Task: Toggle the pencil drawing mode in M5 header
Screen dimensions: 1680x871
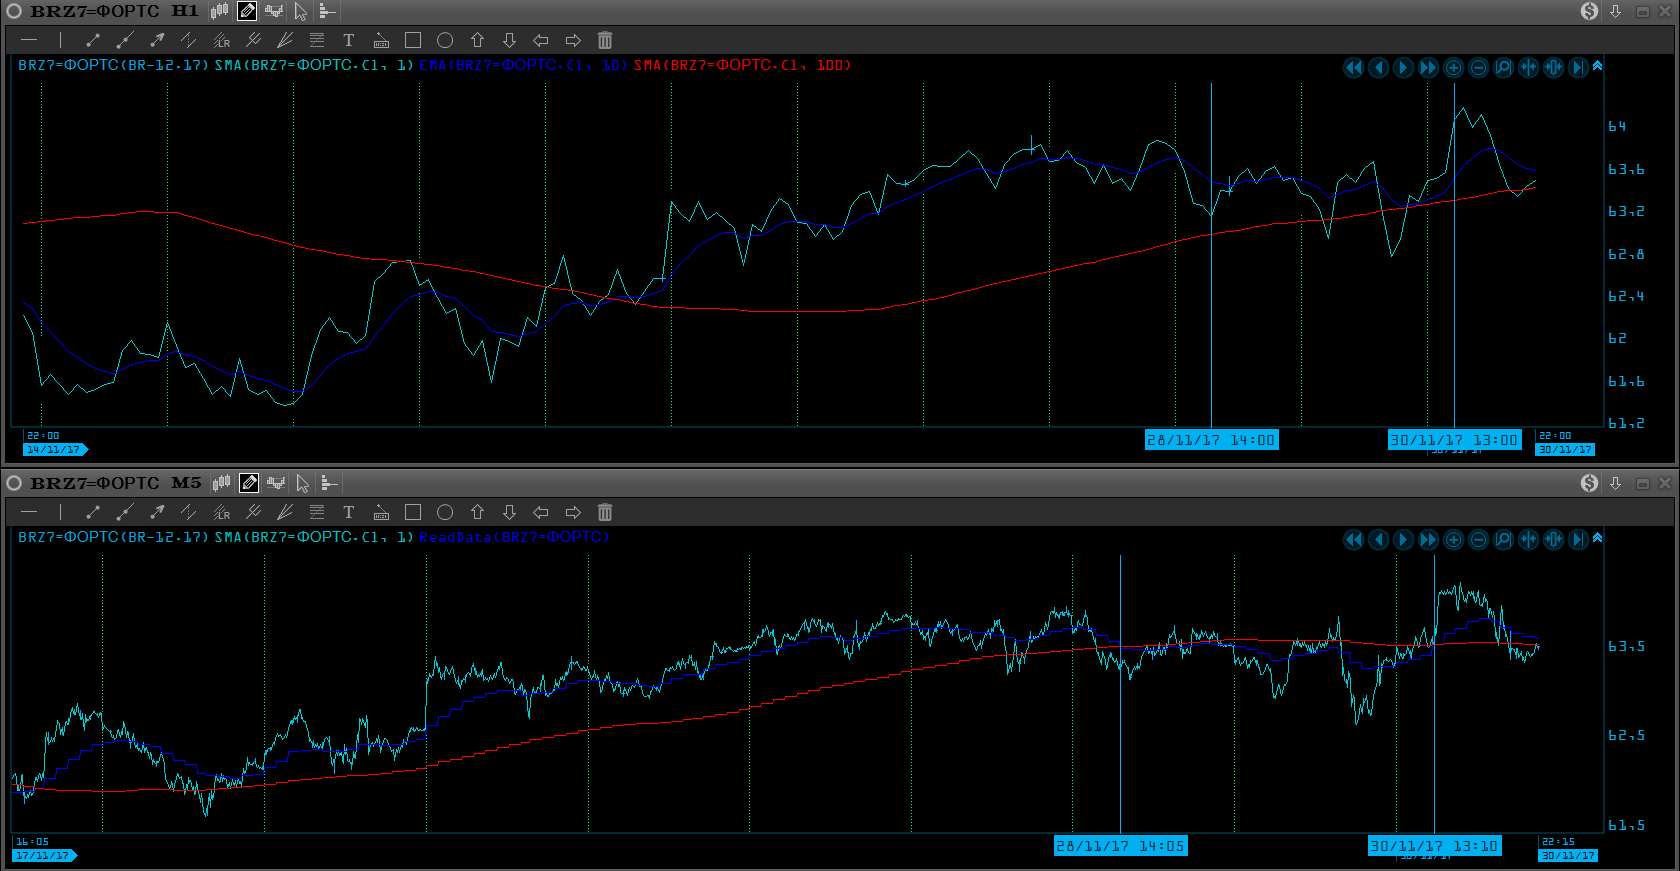Action: [x=249, y=483]
